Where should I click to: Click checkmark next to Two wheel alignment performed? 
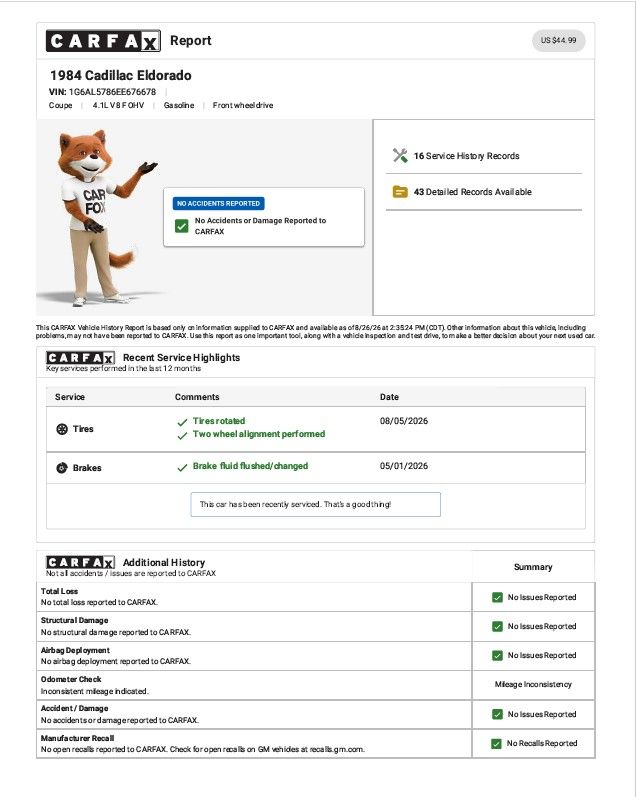(182, 435)
